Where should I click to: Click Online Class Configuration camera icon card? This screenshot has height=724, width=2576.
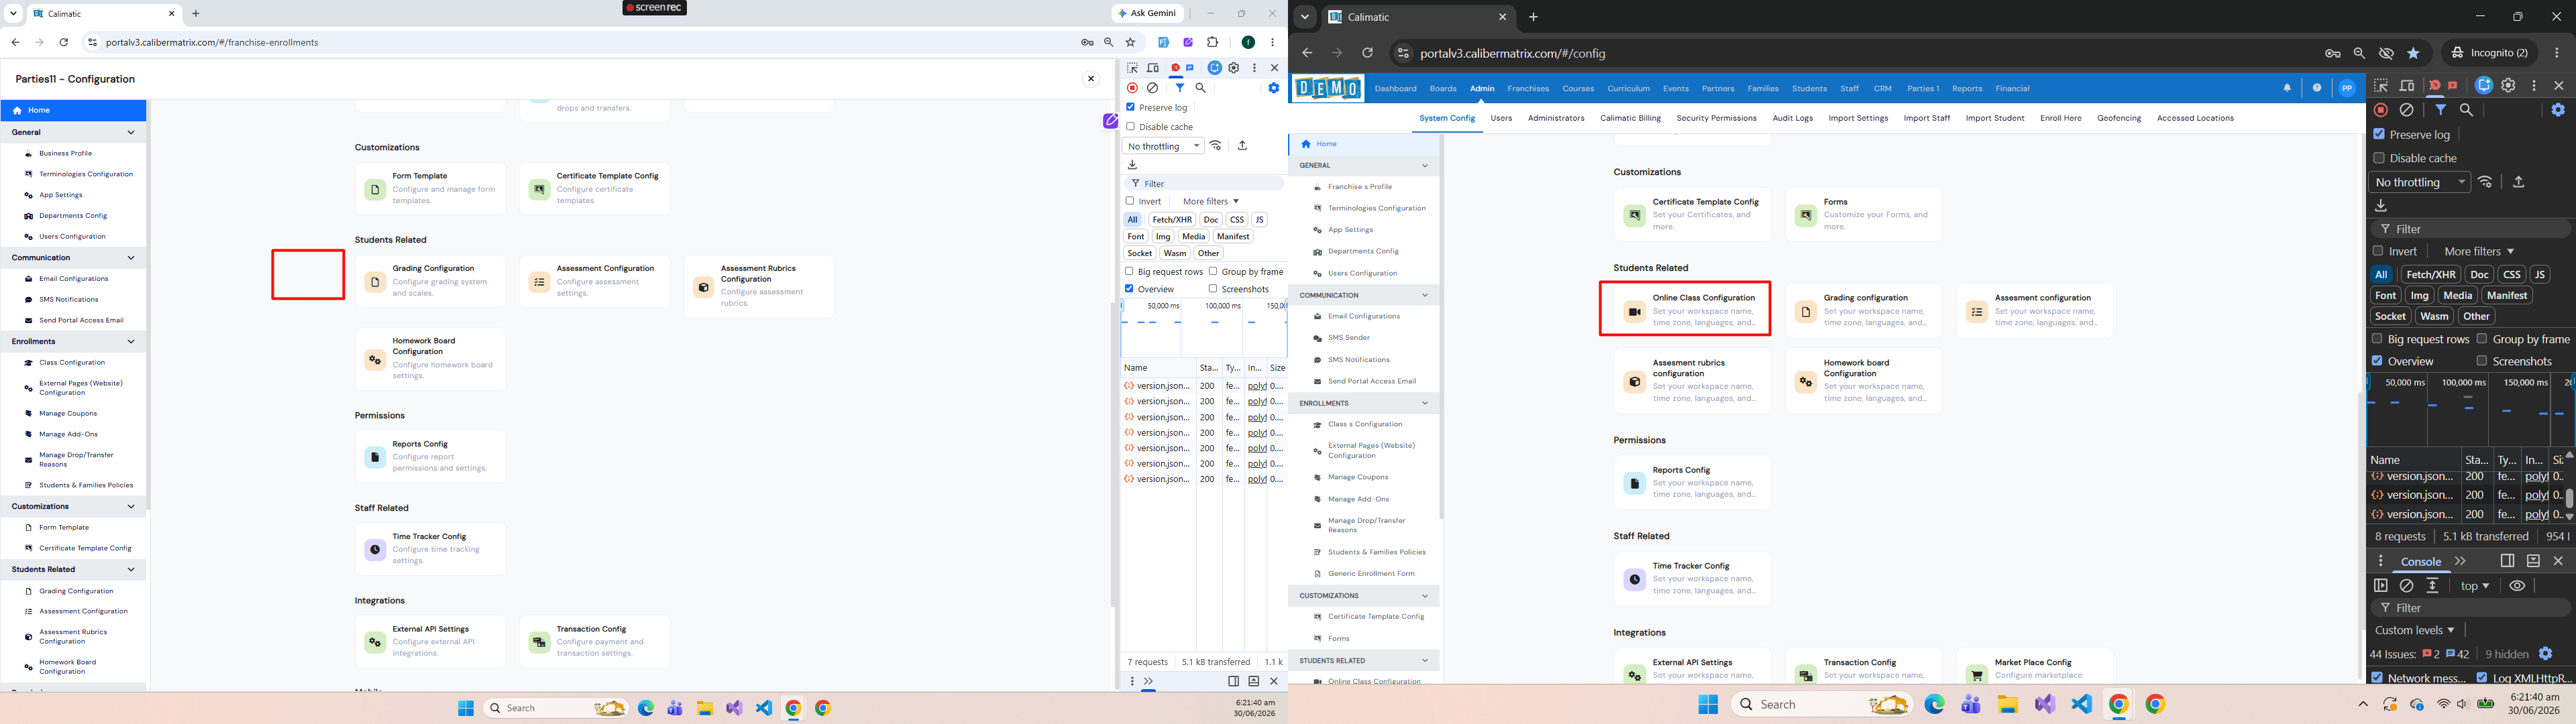click(1634, 312)
